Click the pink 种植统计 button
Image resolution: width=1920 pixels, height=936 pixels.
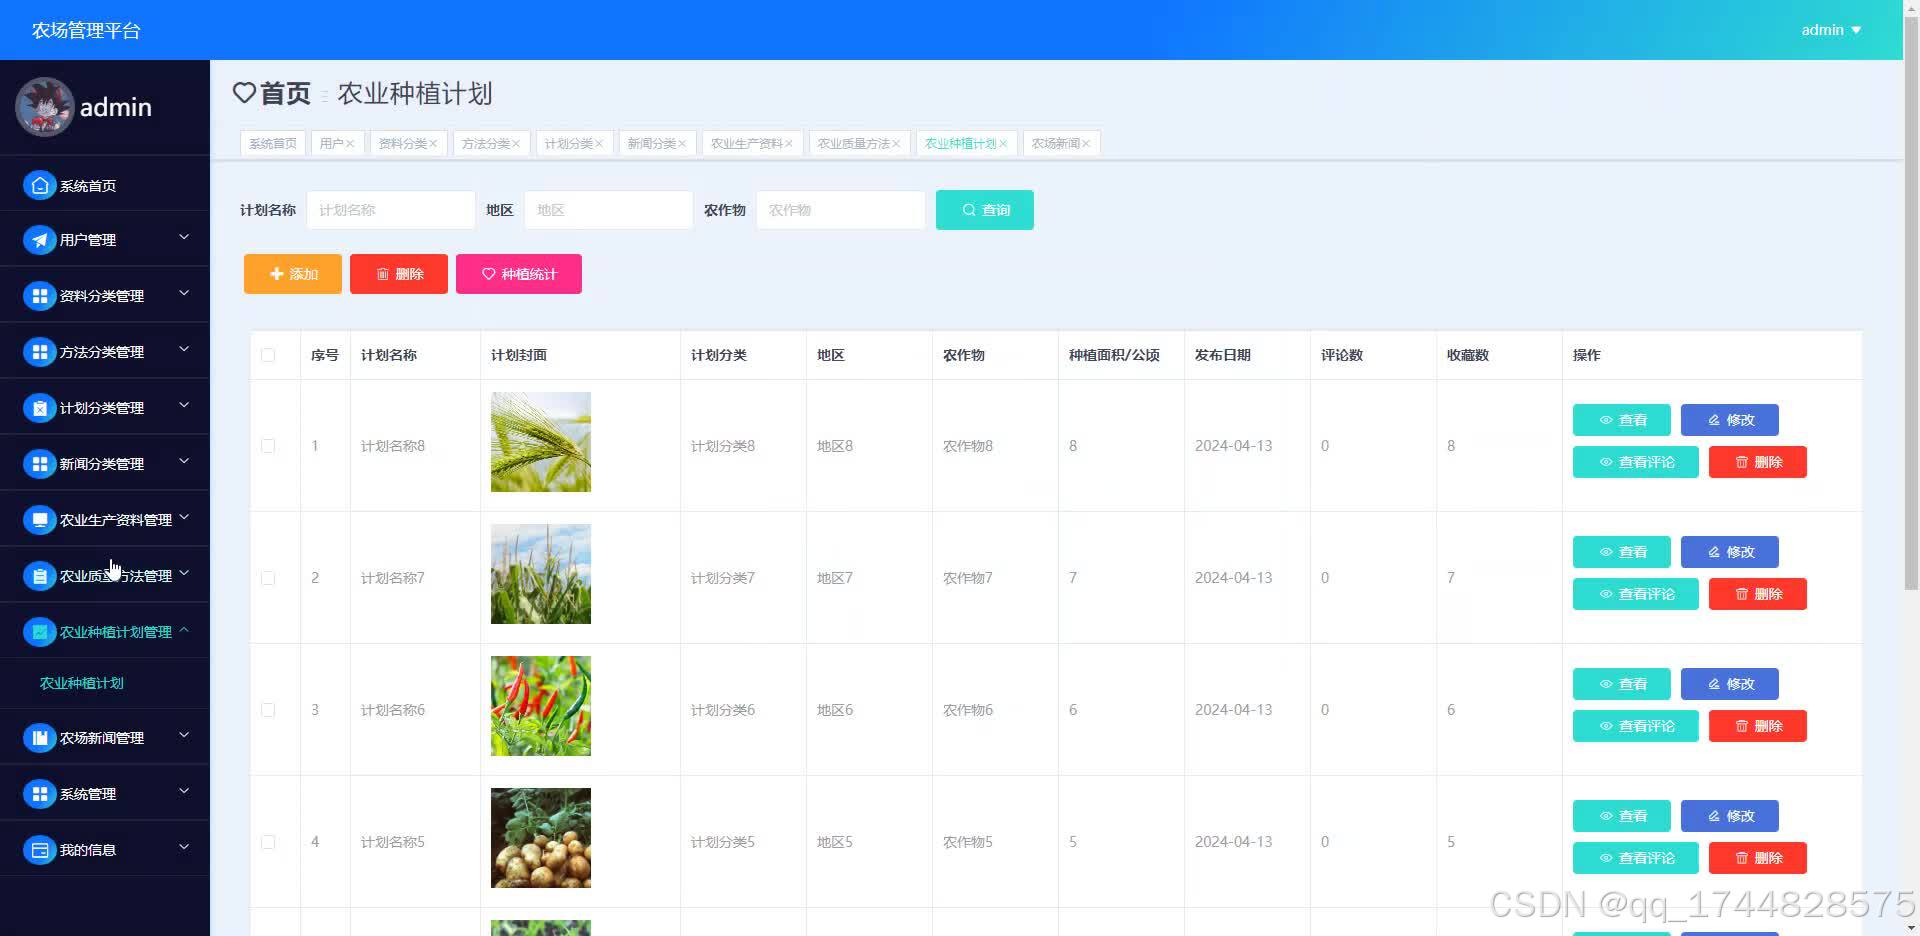point(519,274)
